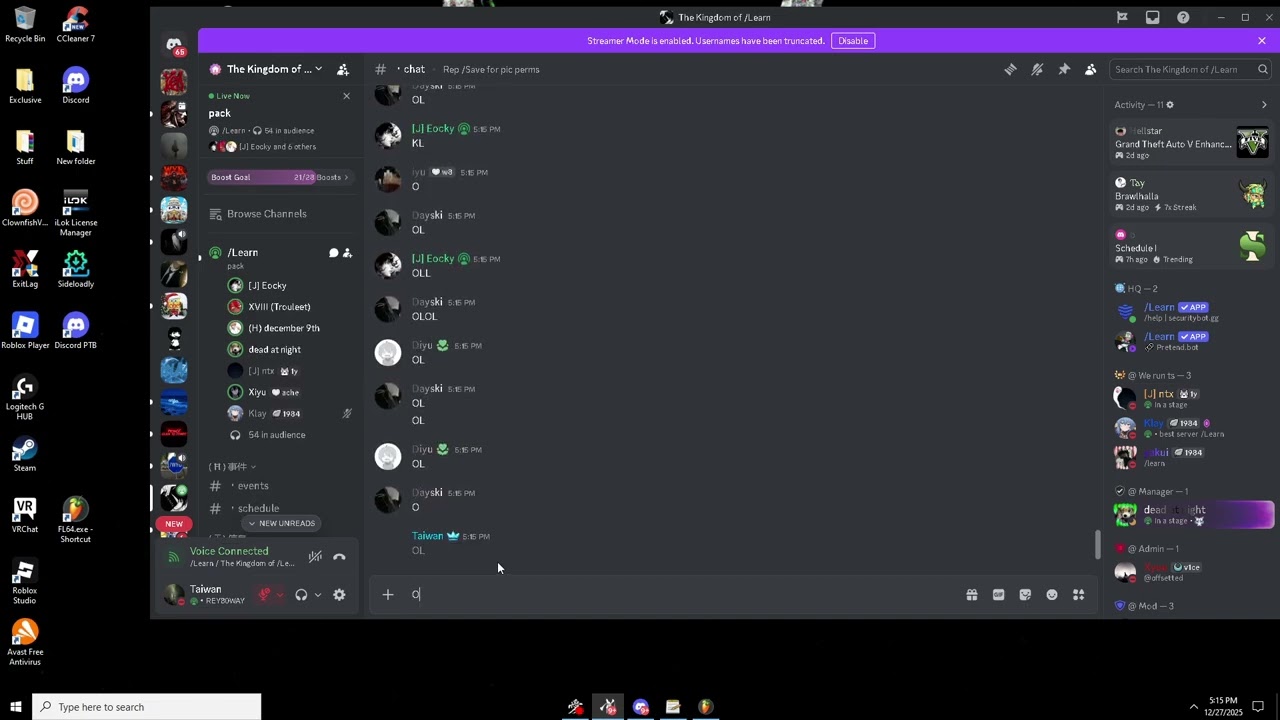Open chat icon for /Learn stage
Viewport: 1280px width, 720px height.
tap(334, 253)
